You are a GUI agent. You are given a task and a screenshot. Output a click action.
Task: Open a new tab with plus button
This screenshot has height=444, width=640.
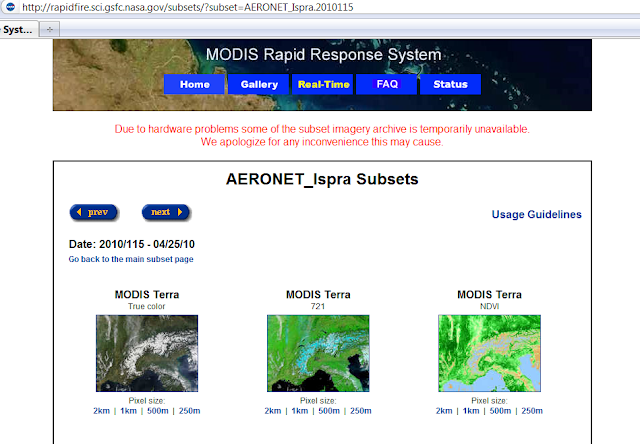pos(49,29)
